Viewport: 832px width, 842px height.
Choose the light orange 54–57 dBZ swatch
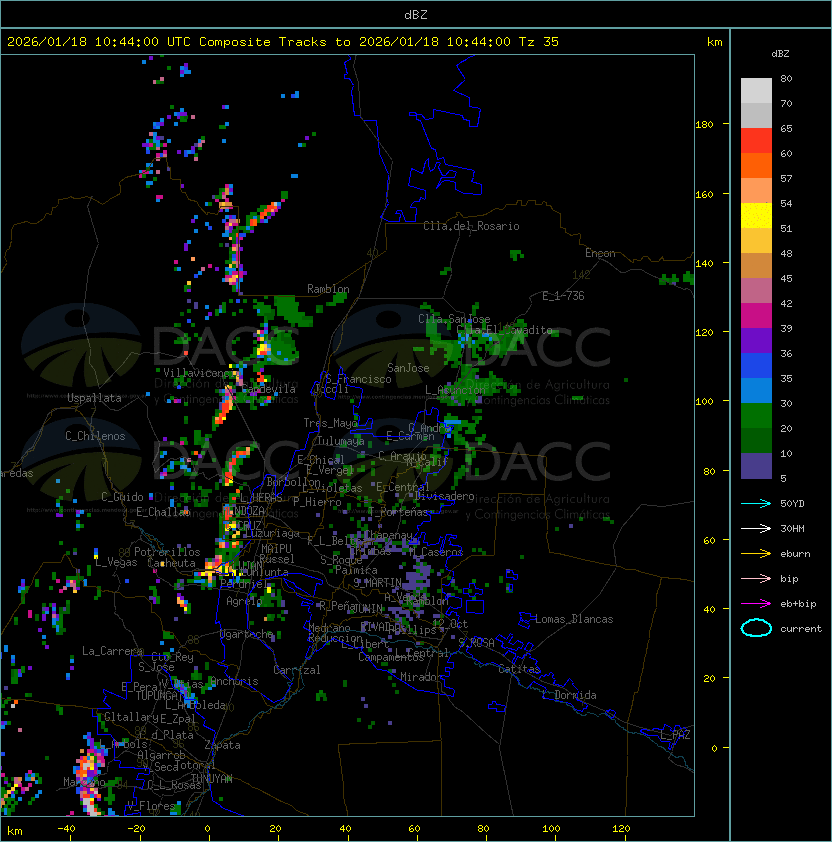[756, 191]
